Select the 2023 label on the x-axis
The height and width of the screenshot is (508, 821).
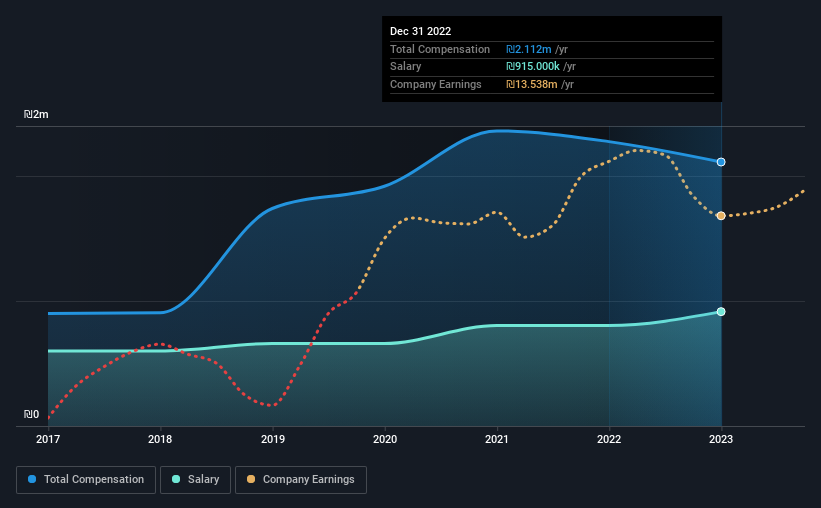(721, 439)
